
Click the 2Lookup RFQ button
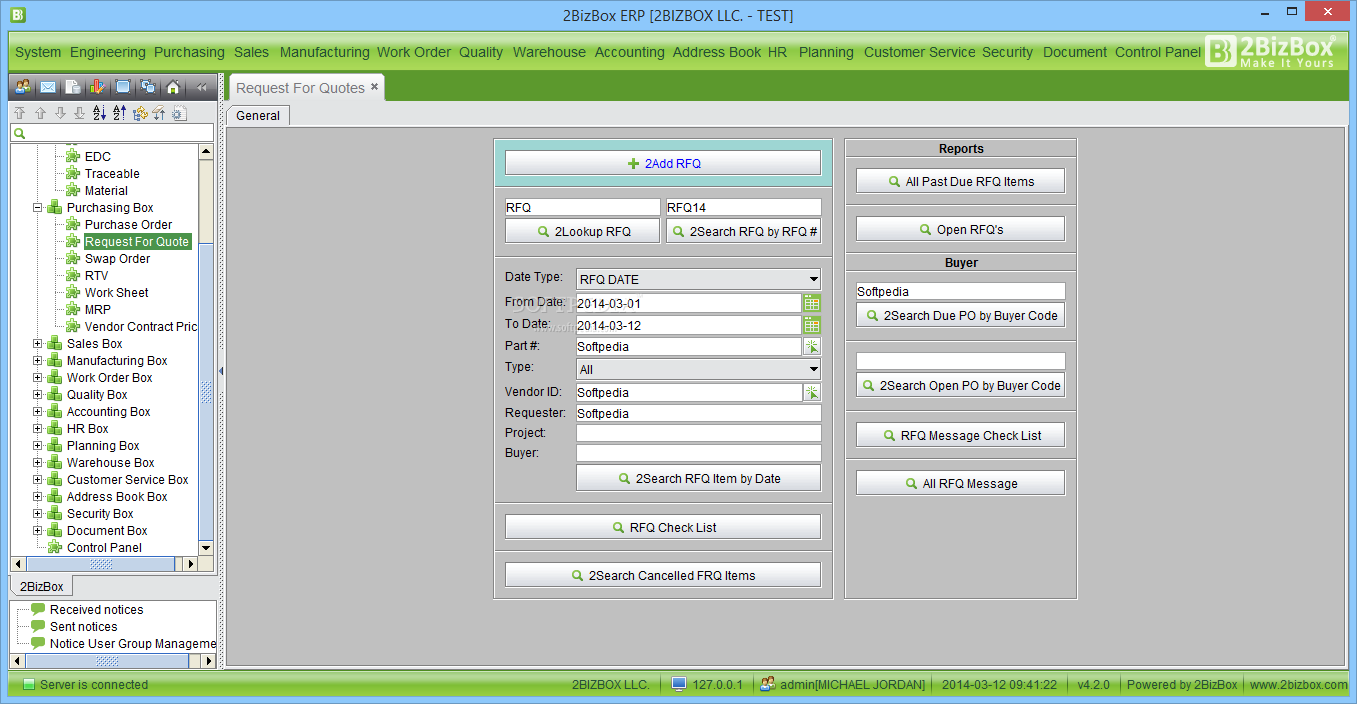pyautogui.click(x=583, y=231)
